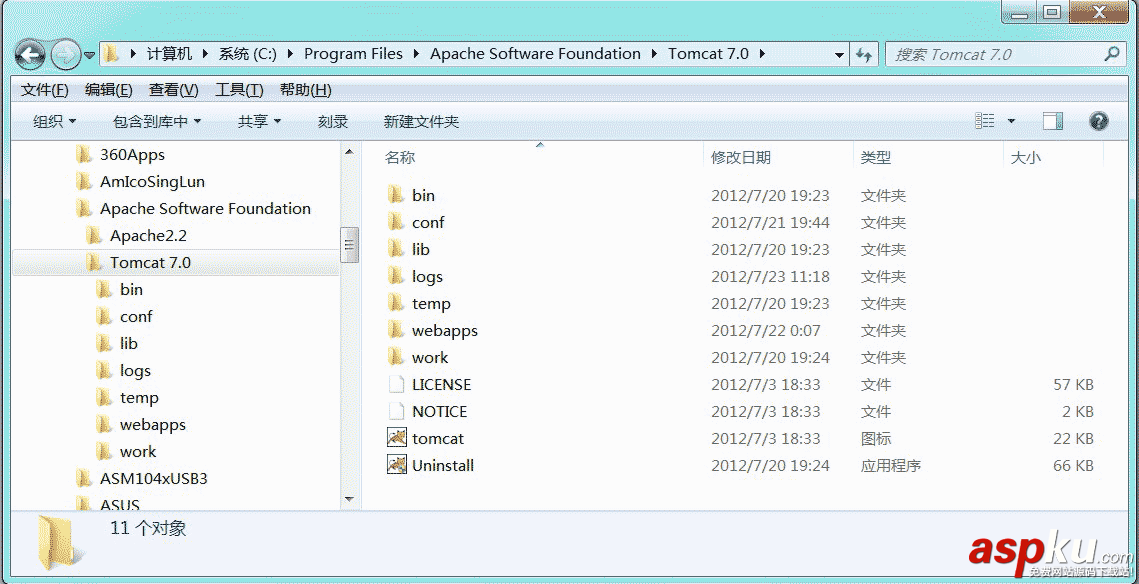Select the conf folder icon in file list
Viewport: 1139px width, 584px height.
(x=396, y=222)
